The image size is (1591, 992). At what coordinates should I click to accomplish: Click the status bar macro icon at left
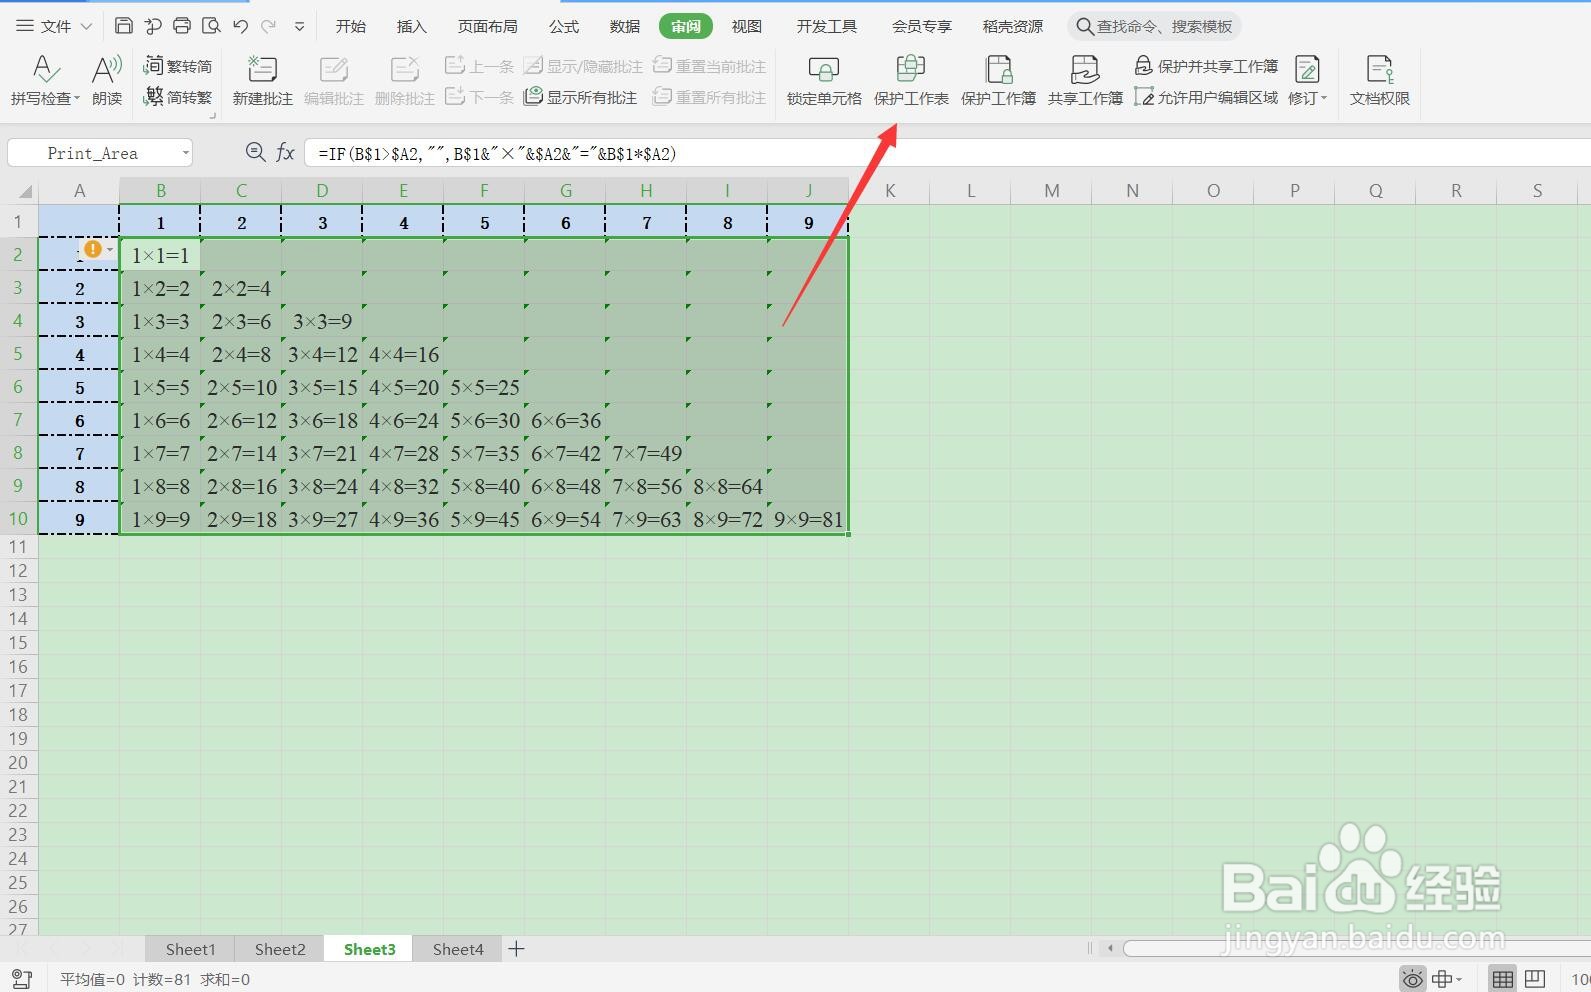(x=22, y=979)
